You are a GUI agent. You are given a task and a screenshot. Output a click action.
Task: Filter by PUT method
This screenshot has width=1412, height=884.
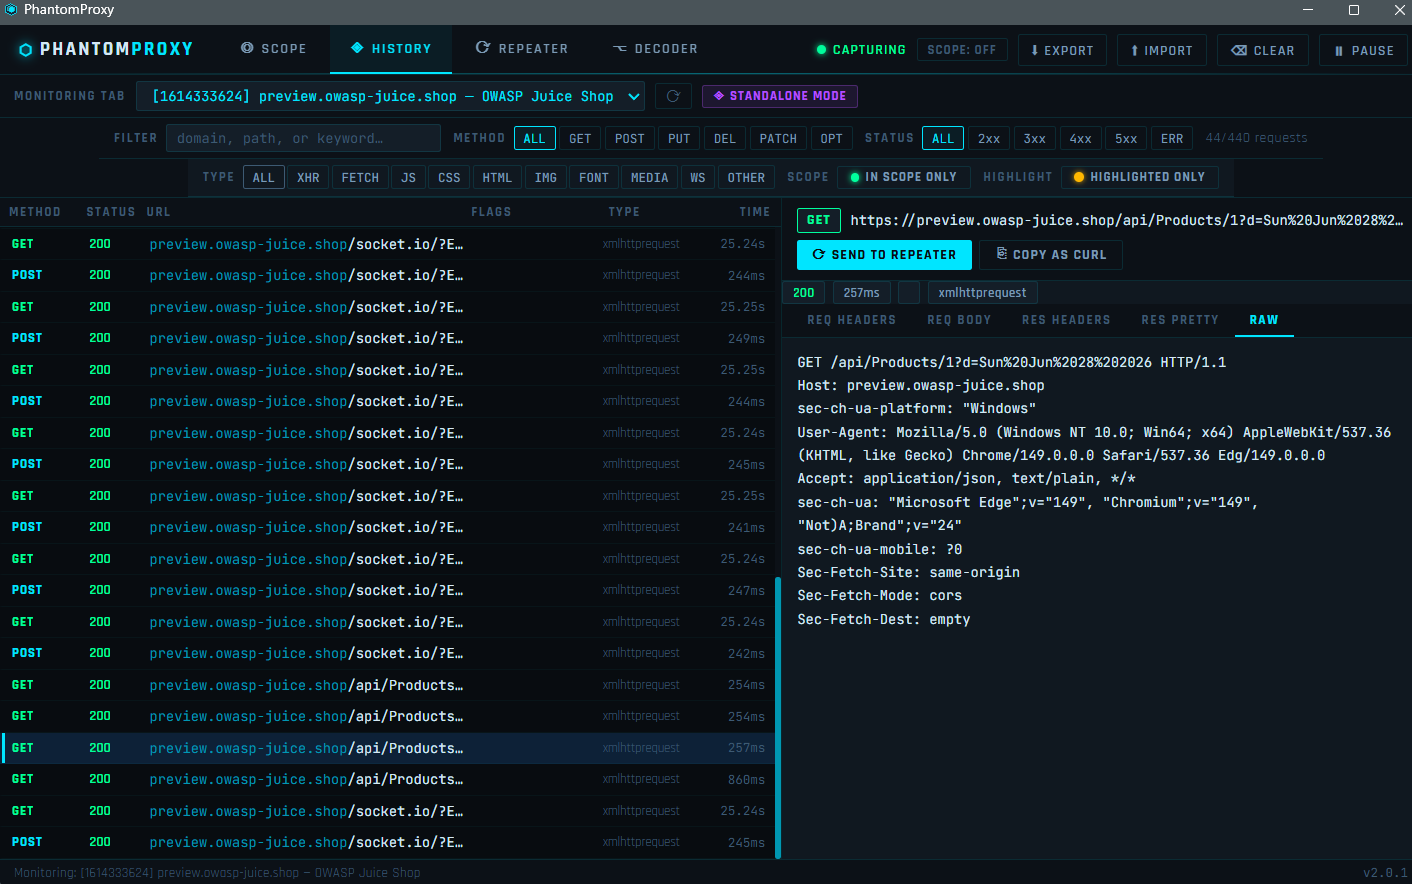point(679,138)
